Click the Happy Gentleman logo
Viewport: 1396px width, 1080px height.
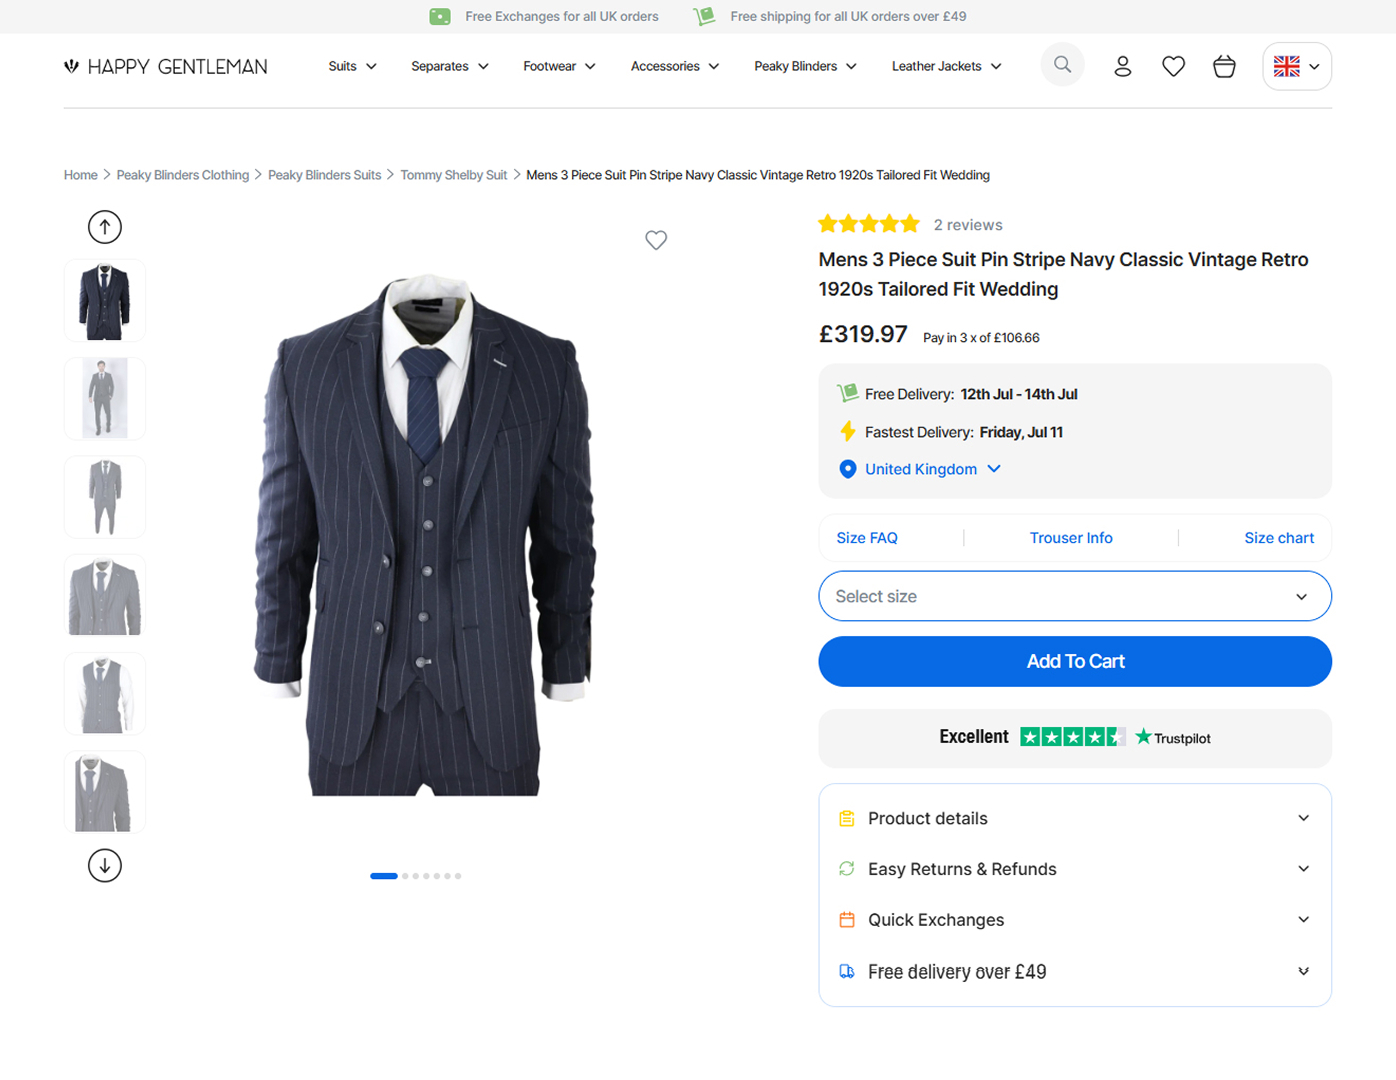point(166,67)
